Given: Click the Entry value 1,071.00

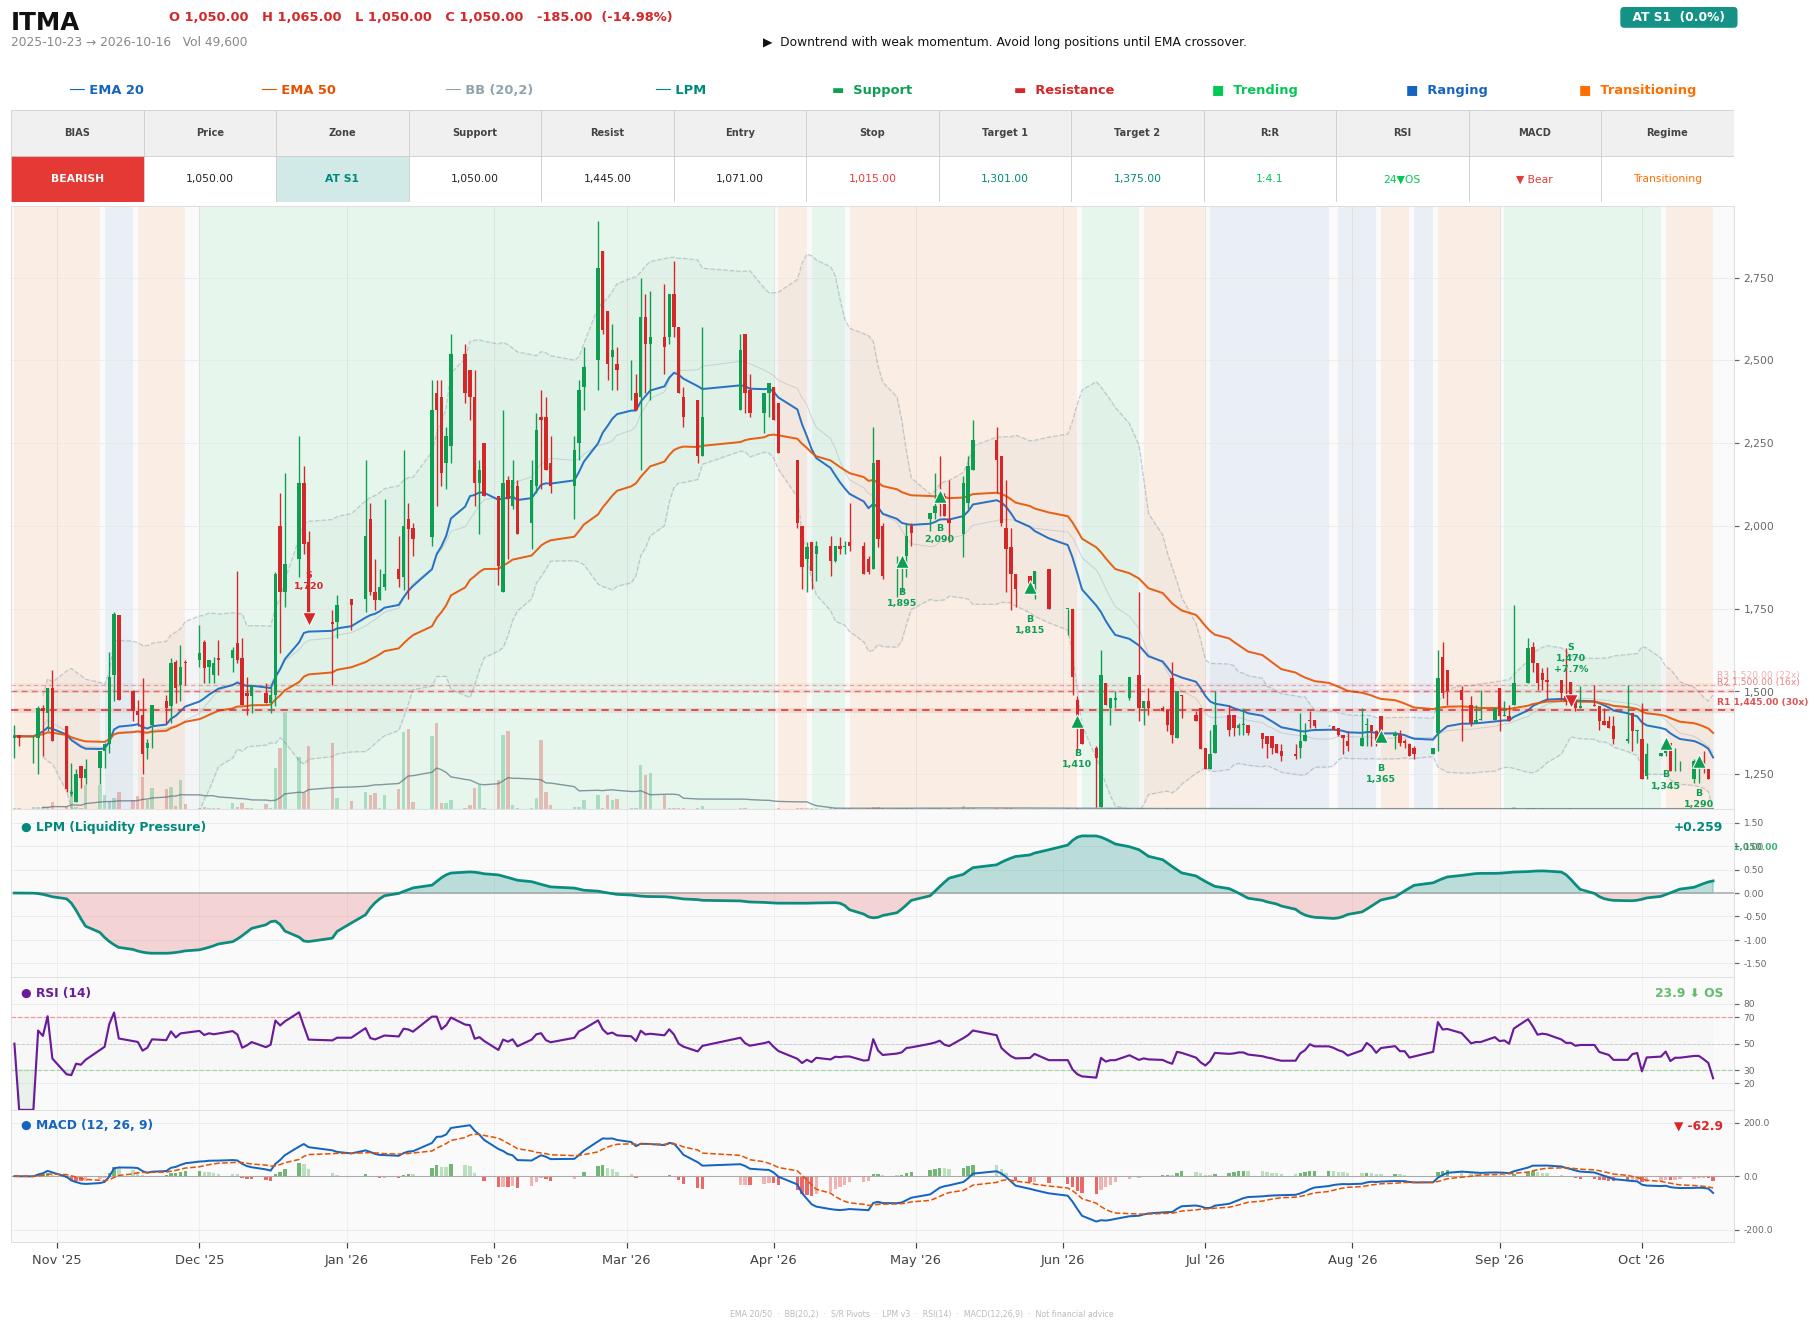Looking at the screenshot, I should pyautogui.click(x=739, y=179).
